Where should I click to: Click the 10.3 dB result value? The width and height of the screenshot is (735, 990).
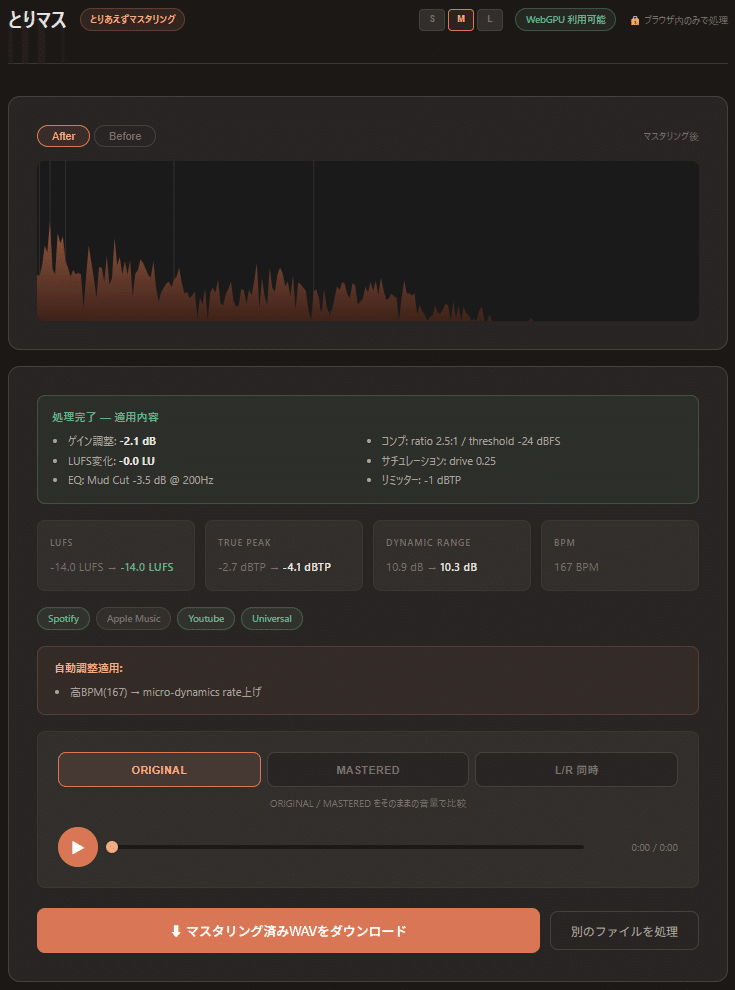[458, 567]
